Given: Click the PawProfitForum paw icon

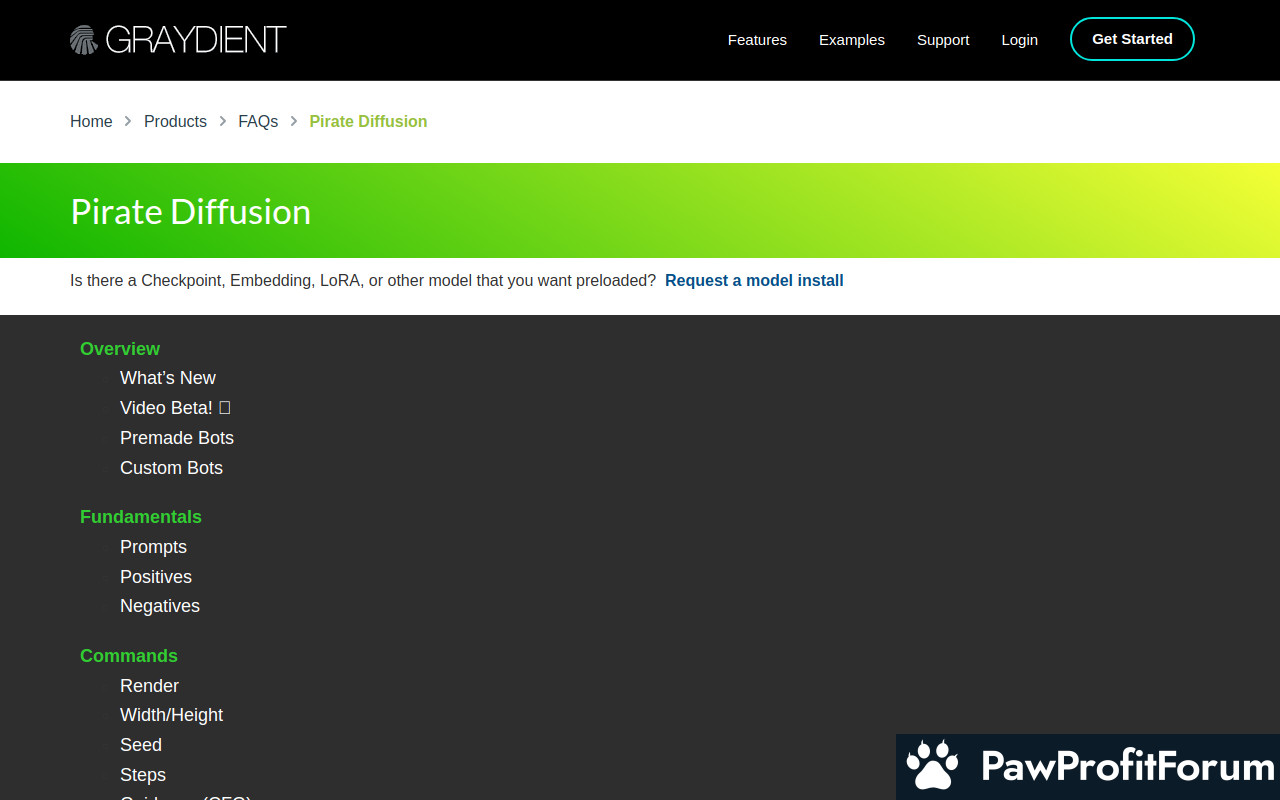Looking at the screenshot, I should coord(932,766).
